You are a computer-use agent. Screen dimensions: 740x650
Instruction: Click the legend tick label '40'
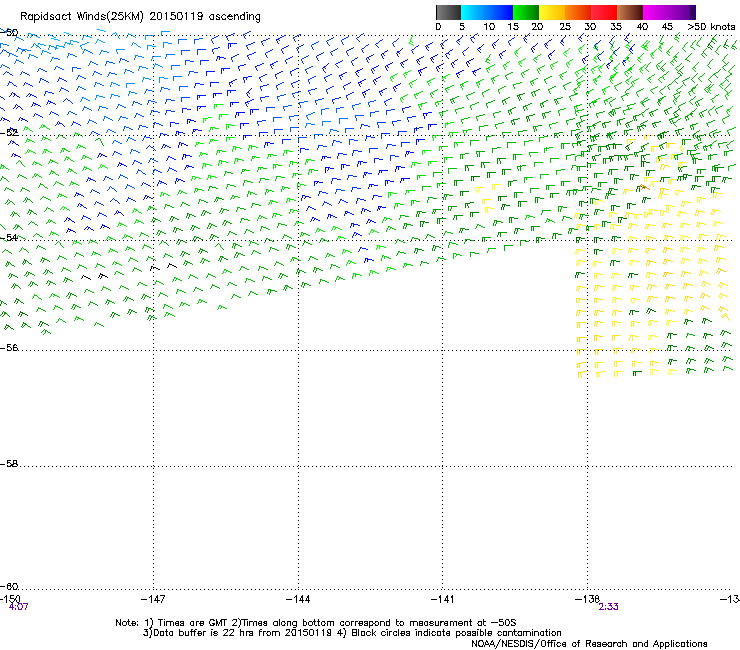click(x=642, y=27)
